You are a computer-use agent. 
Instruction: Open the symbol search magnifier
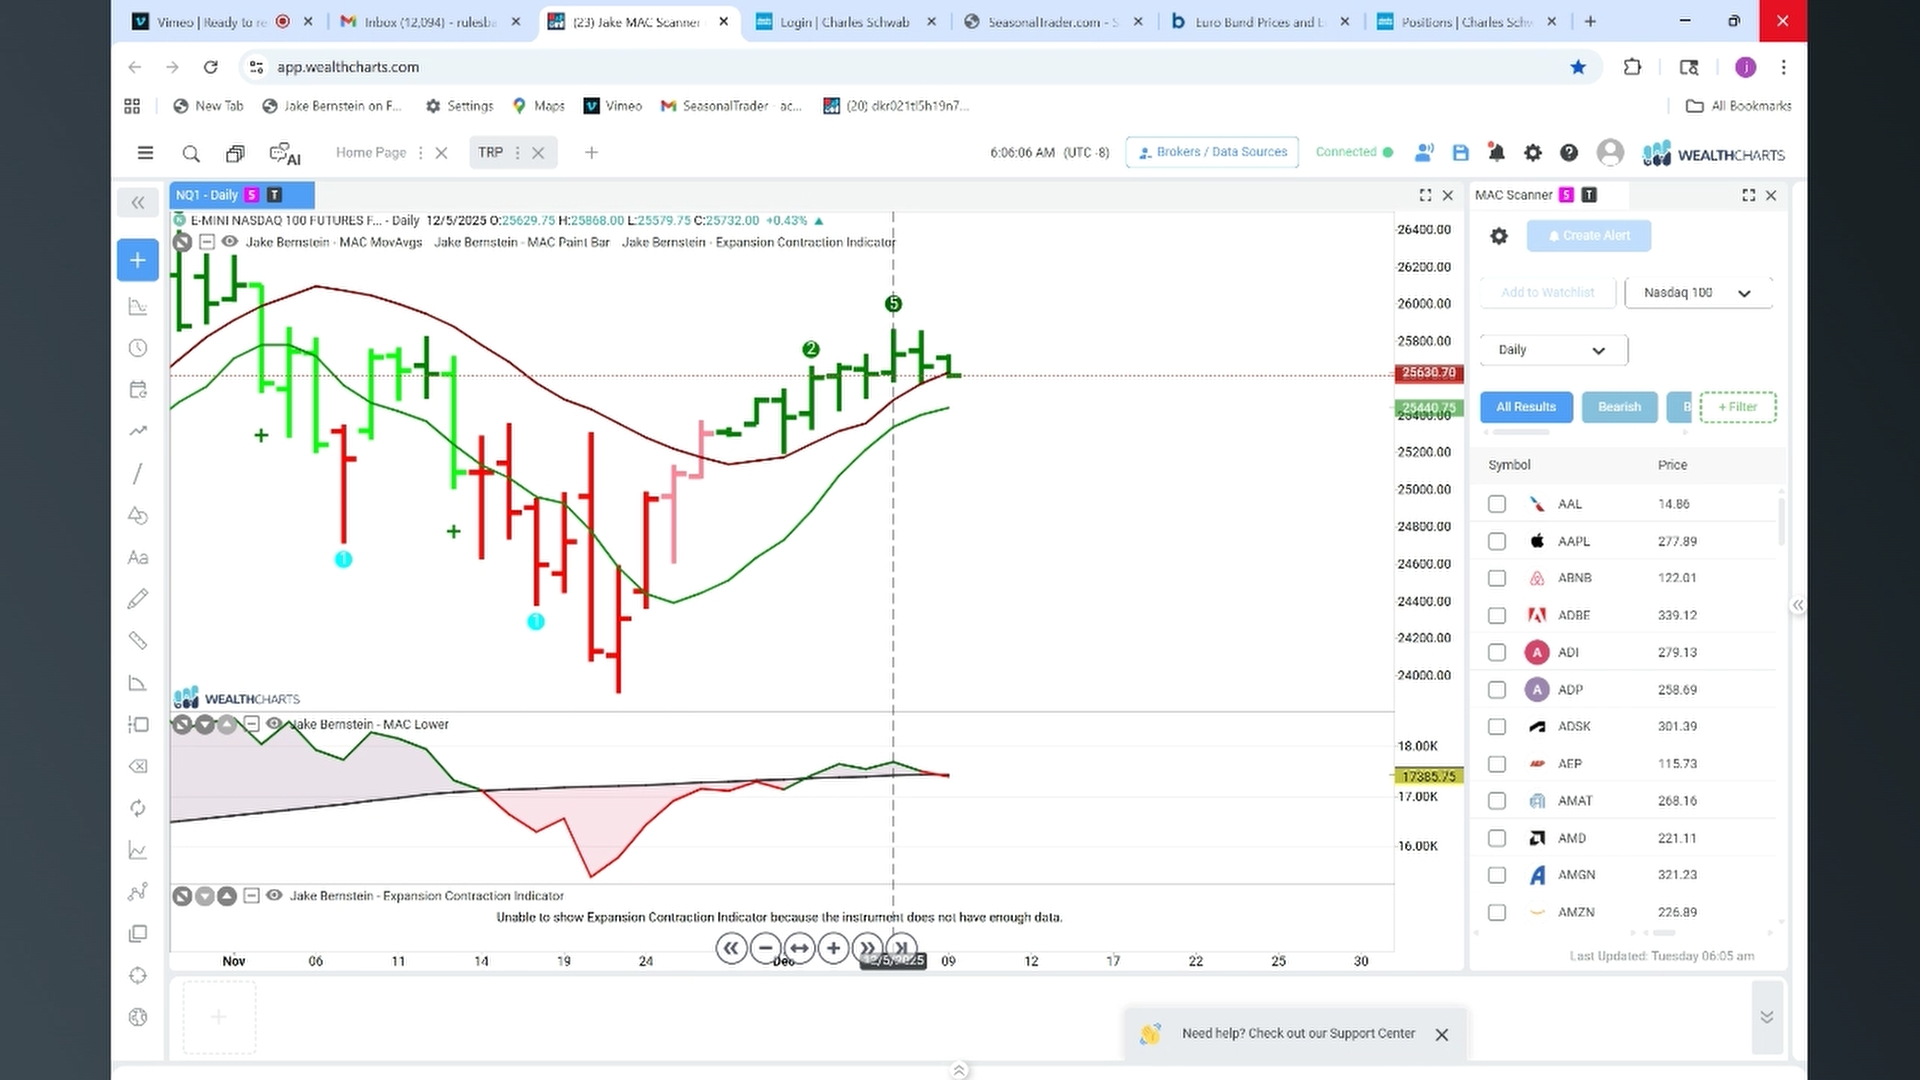click(191, 153)
